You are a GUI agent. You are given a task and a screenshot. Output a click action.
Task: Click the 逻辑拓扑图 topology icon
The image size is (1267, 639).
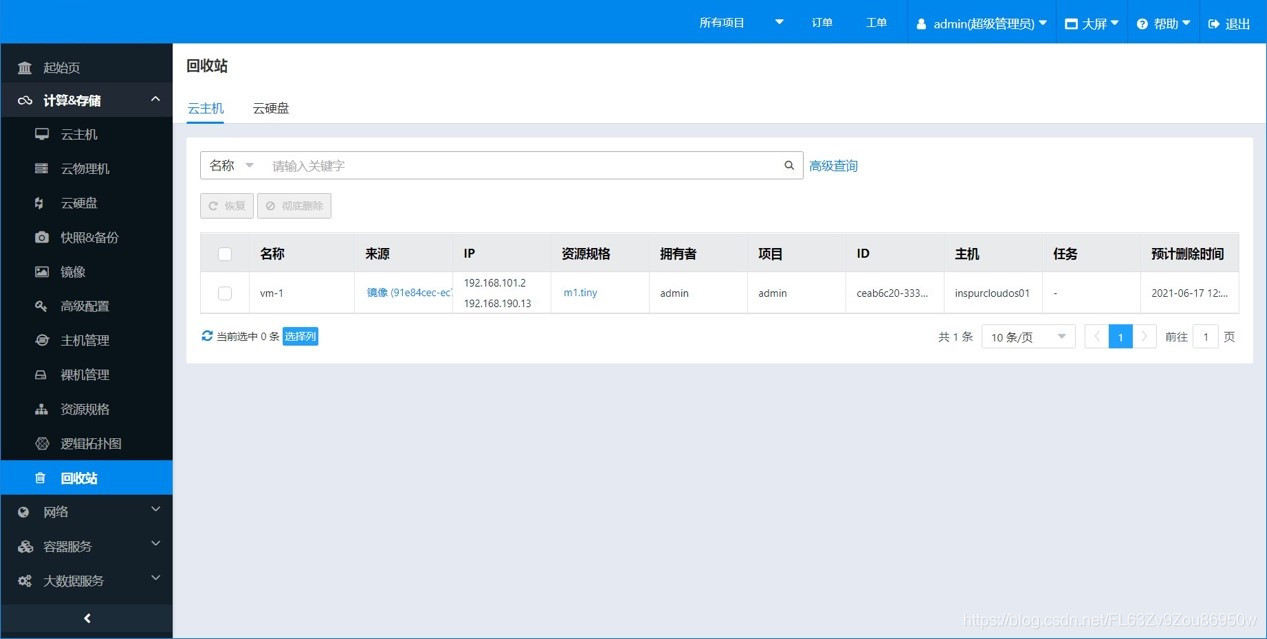pos(42,444)
